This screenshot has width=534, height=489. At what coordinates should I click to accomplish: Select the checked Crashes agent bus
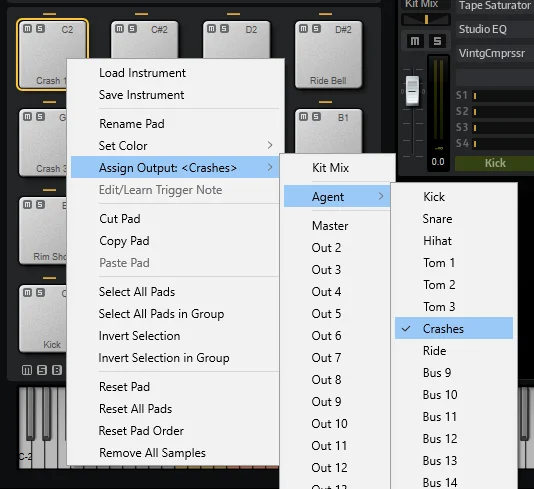point(454,328)
